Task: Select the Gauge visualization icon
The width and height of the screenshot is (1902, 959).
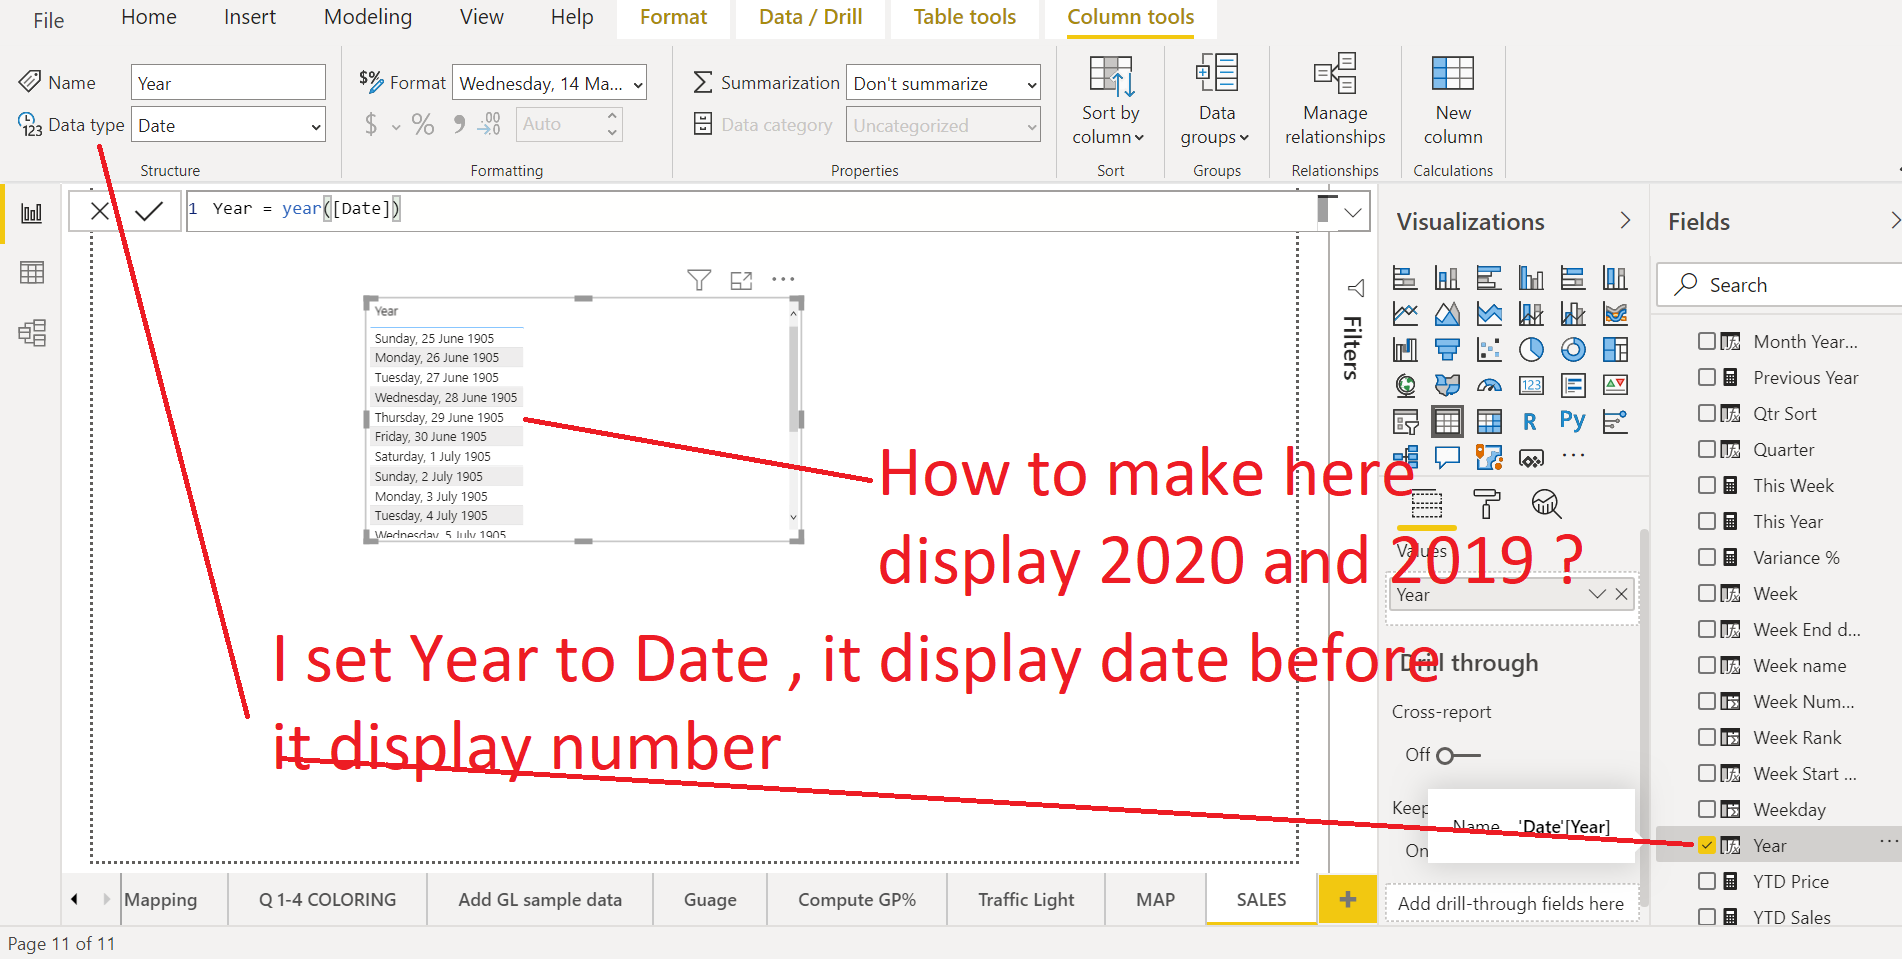Action: 1489,385
